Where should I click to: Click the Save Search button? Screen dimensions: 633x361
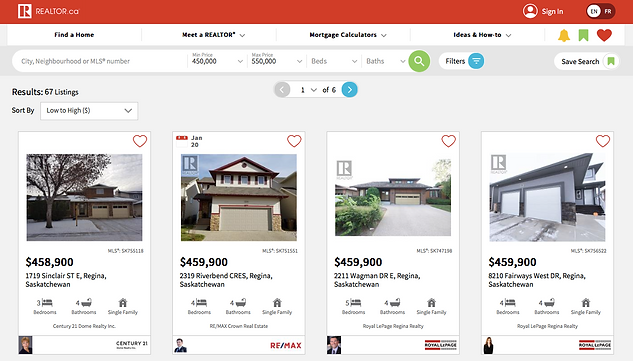(587, 61)
